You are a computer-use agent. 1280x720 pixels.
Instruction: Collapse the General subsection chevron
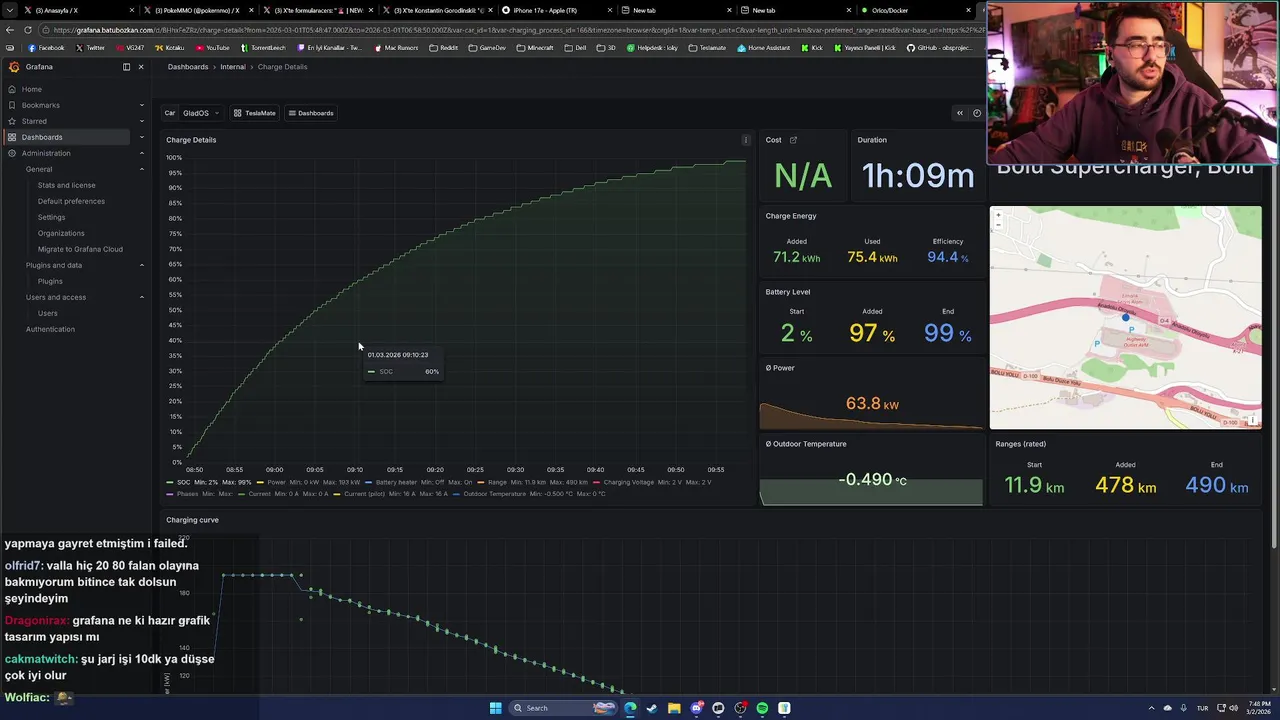pos(141,169)
